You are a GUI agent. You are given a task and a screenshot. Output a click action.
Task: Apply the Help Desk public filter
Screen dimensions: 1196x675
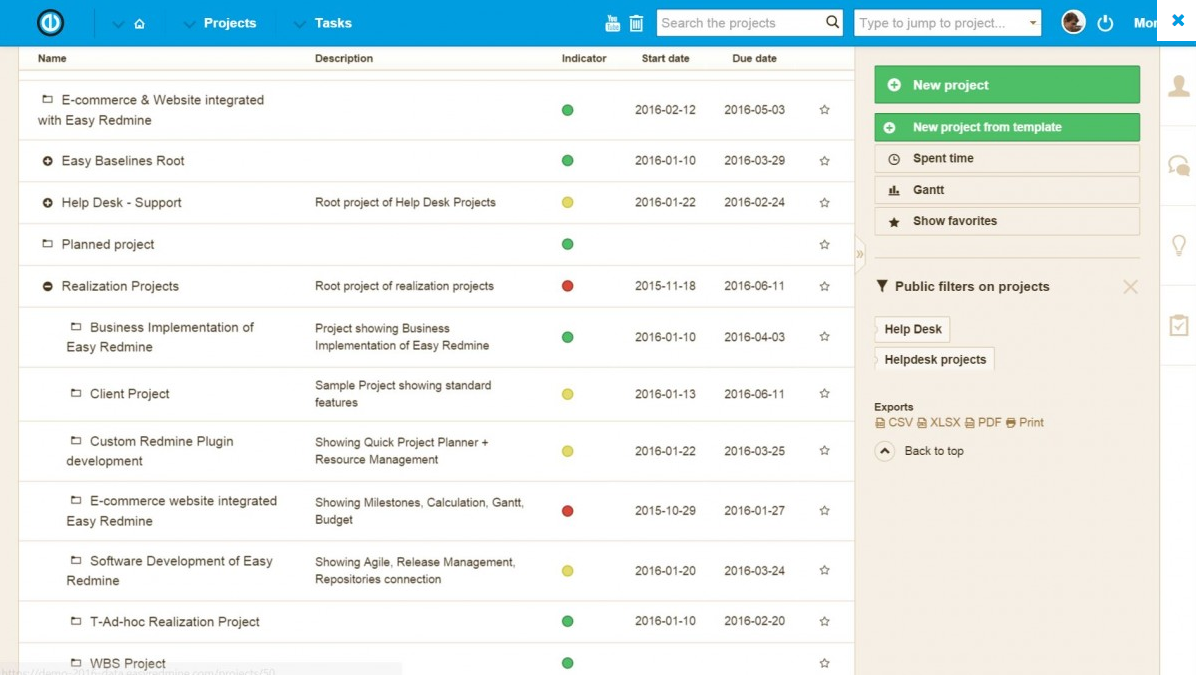(x=912, y=329)
